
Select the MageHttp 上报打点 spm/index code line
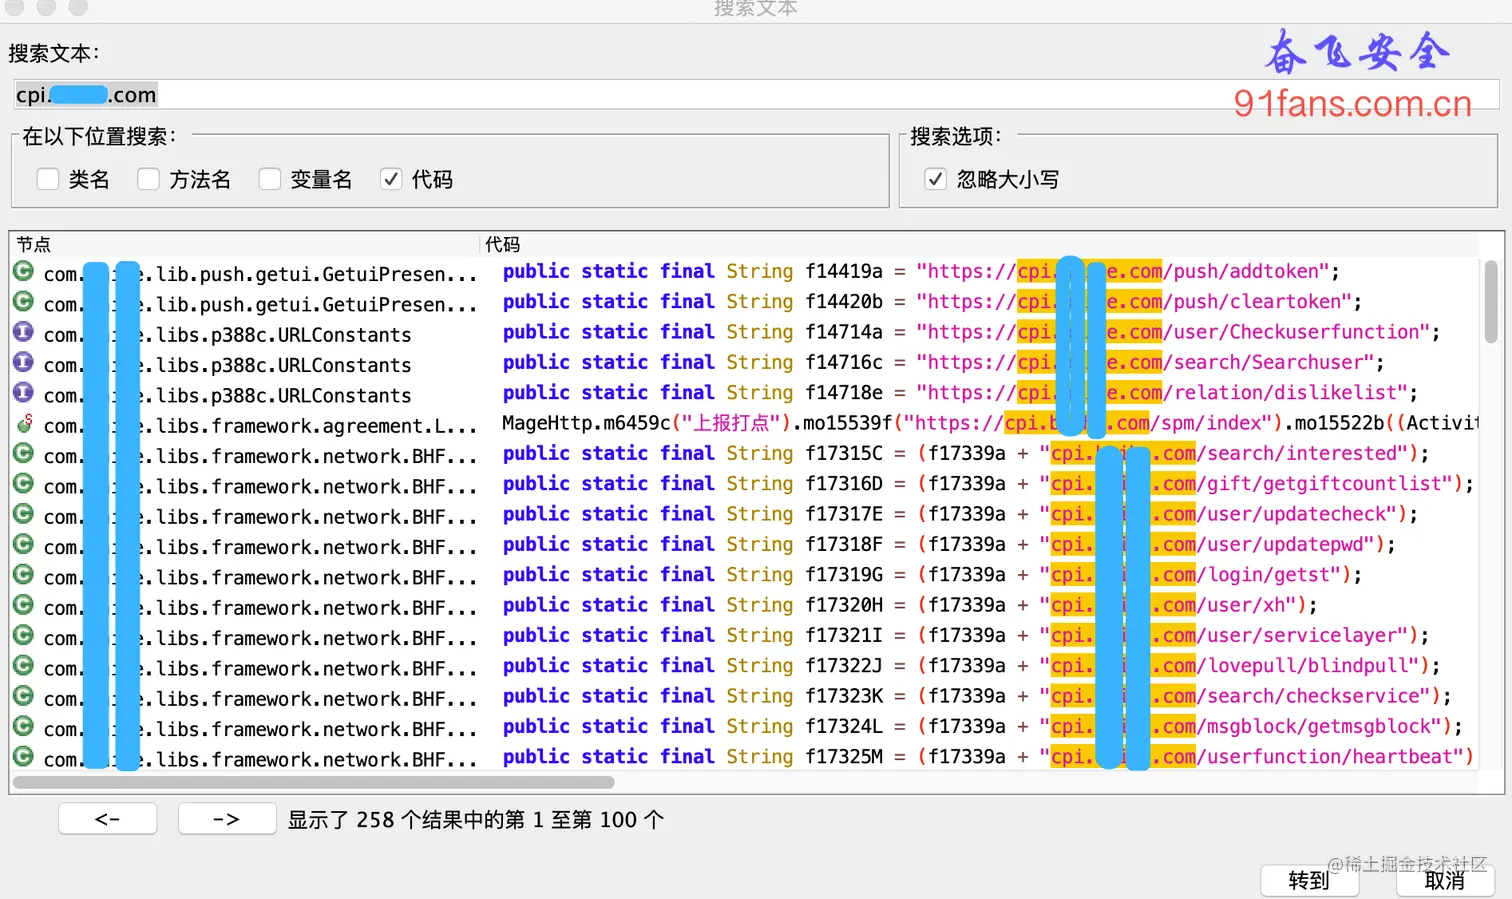[x=990, y=423]
